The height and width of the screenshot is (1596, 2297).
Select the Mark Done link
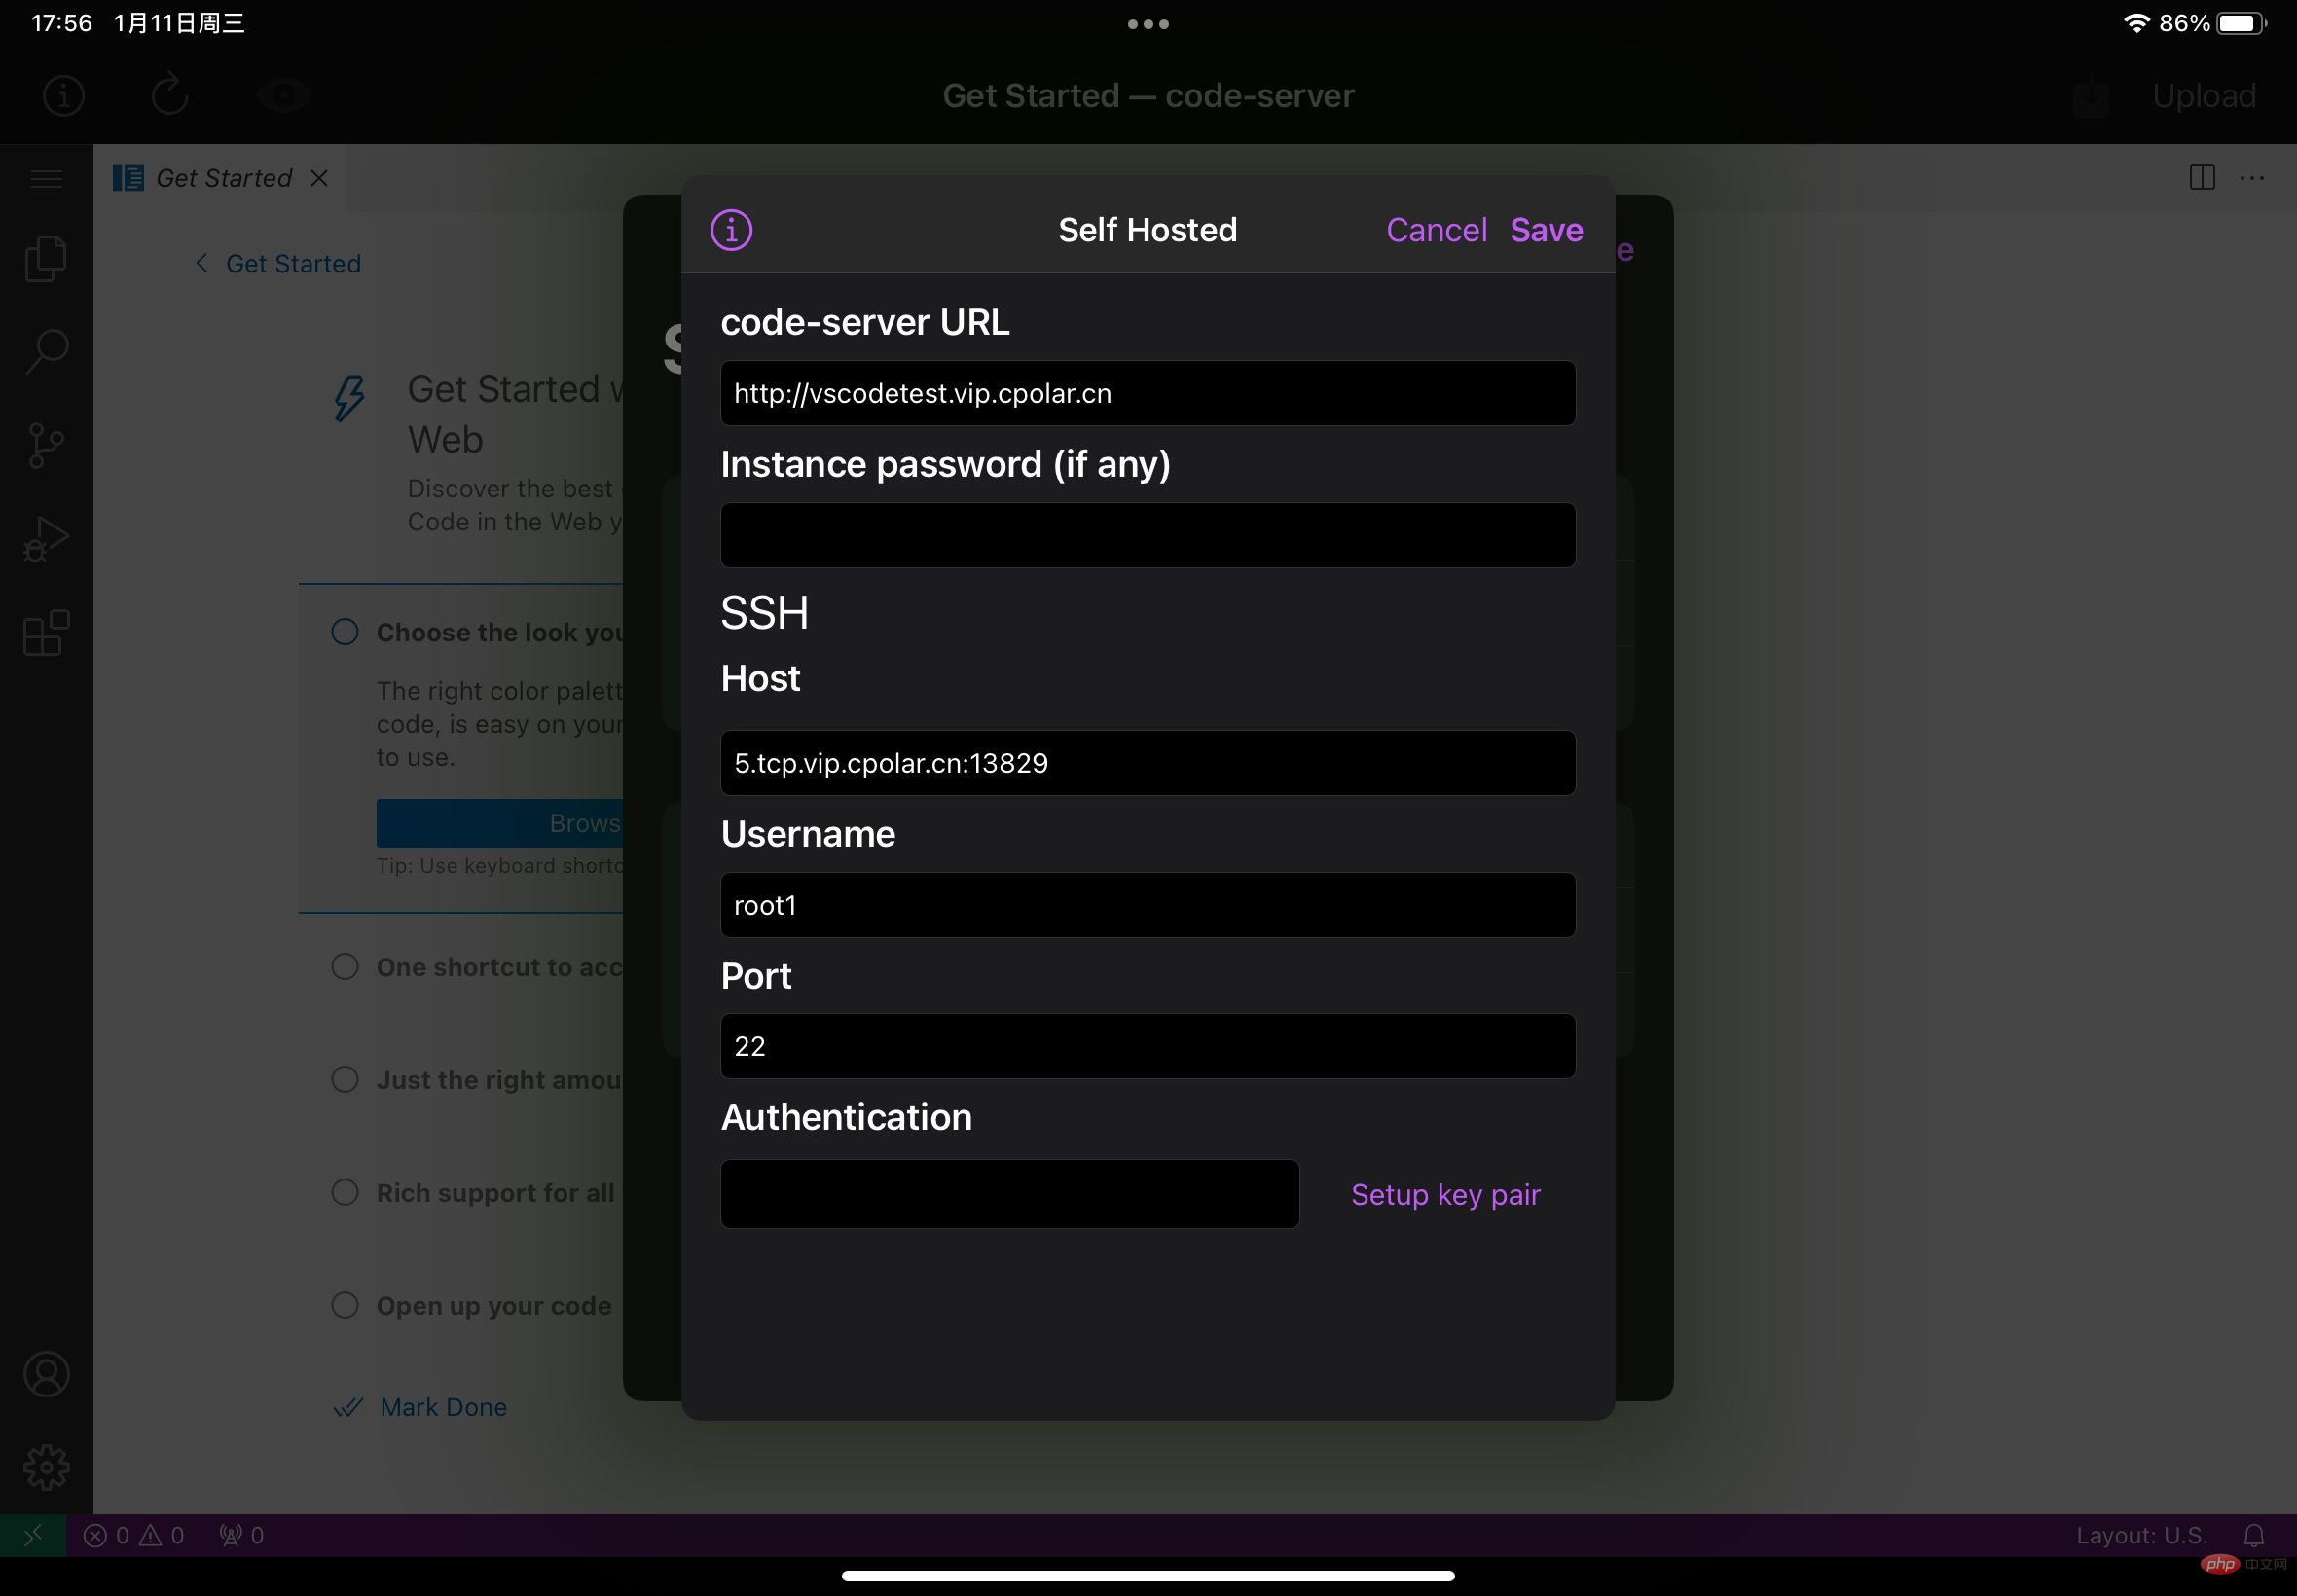click(x=444, y=1406)
